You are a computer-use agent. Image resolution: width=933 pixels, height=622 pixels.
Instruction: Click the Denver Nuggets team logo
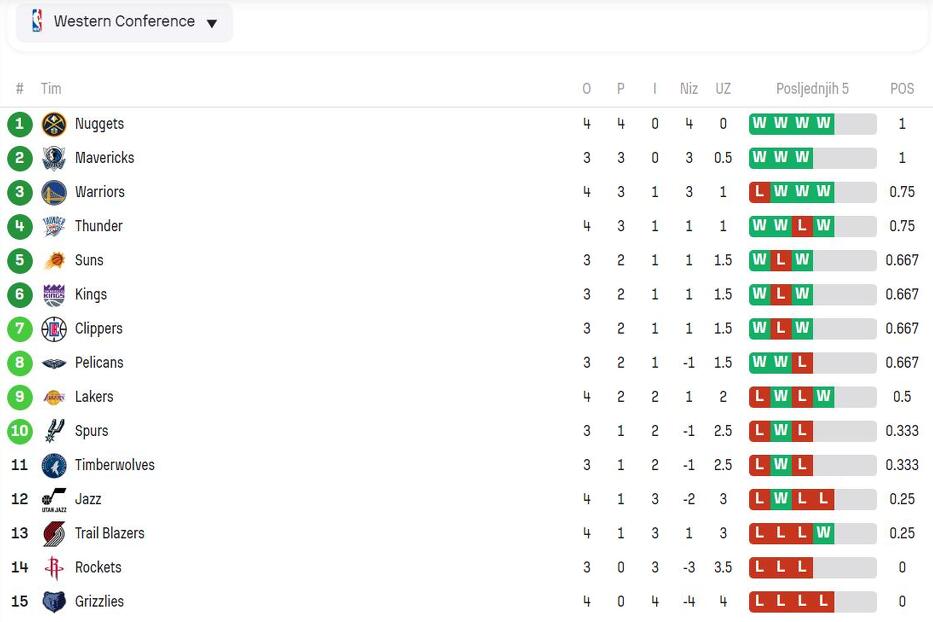tap(54, 124)
